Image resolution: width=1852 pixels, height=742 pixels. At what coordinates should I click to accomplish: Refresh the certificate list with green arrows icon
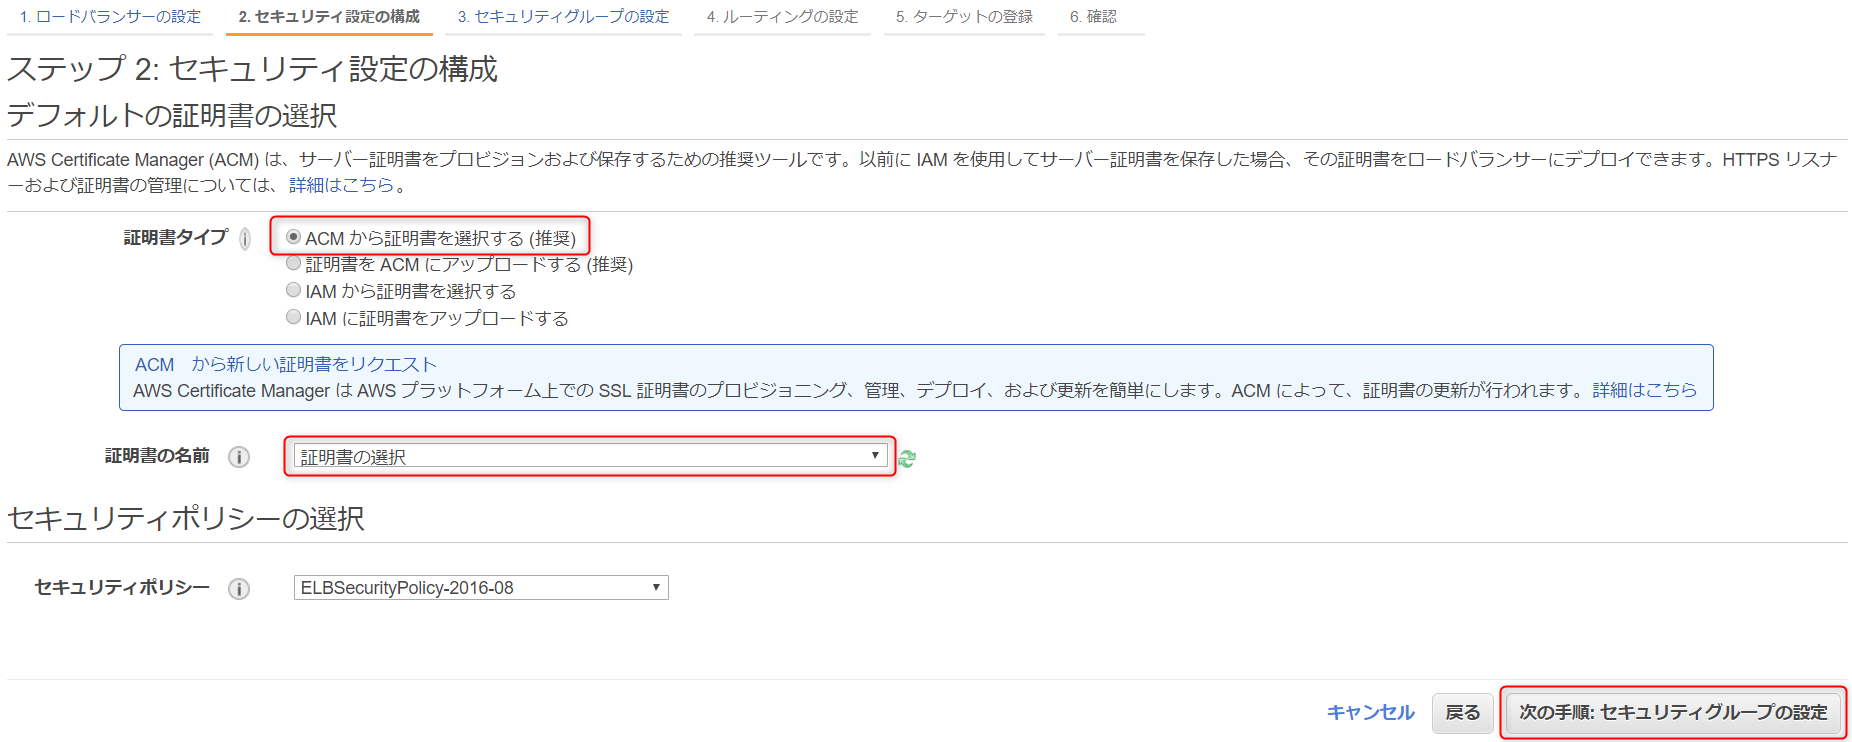click(907, 458)
